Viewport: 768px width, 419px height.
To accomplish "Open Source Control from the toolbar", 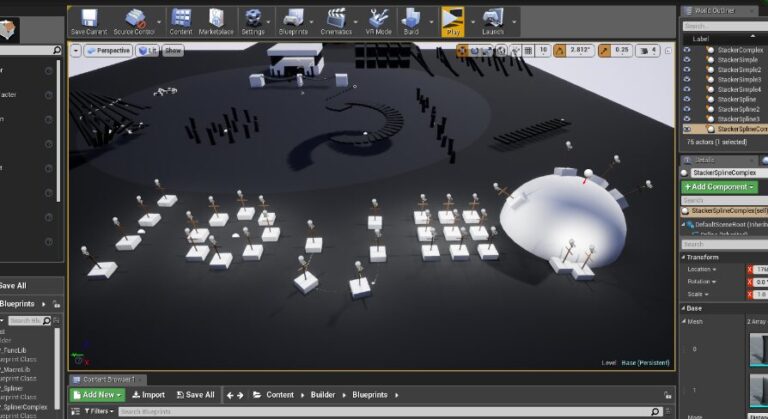I will (134, 23).
